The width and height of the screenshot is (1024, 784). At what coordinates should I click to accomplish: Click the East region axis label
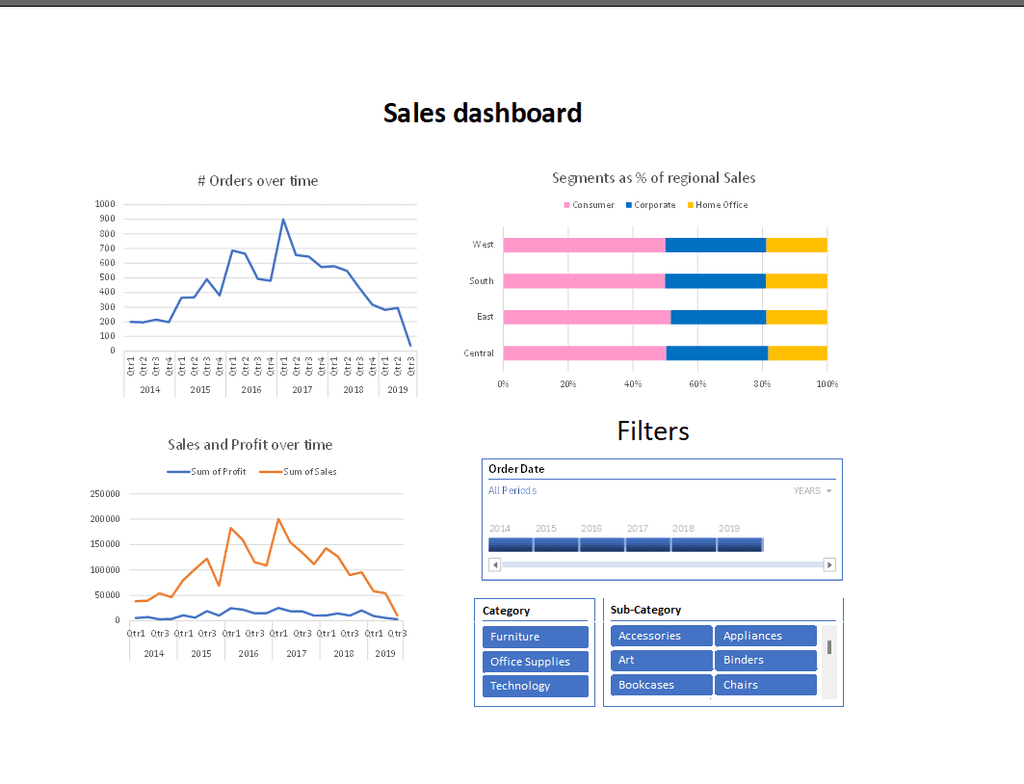[x=485, y=317]
